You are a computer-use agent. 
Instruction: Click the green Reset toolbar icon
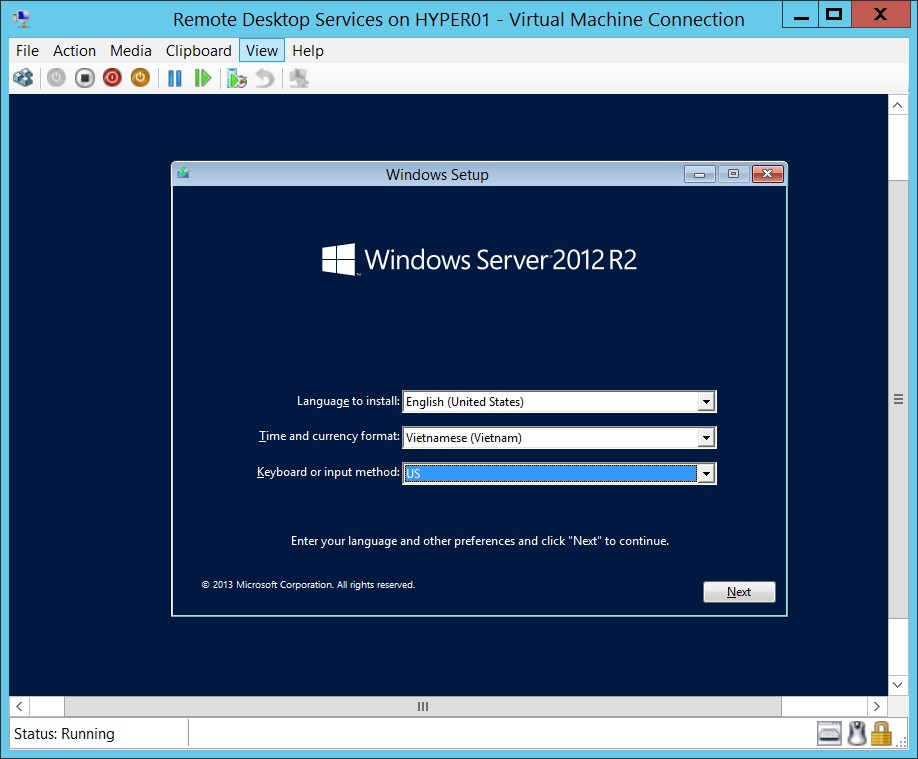tap(203, 78)
